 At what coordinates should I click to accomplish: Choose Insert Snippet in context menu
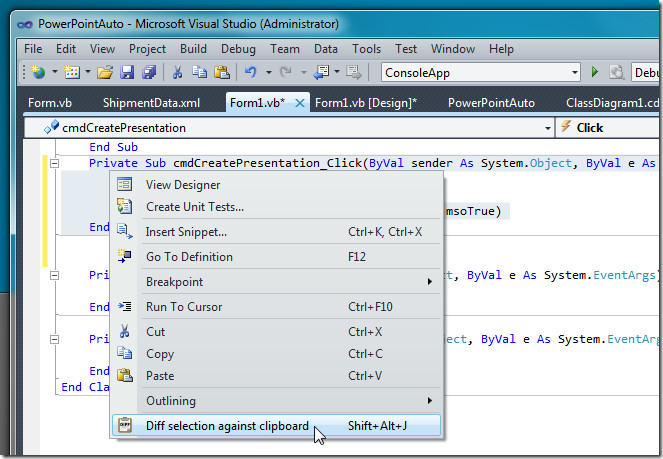(x=277, y=232)
